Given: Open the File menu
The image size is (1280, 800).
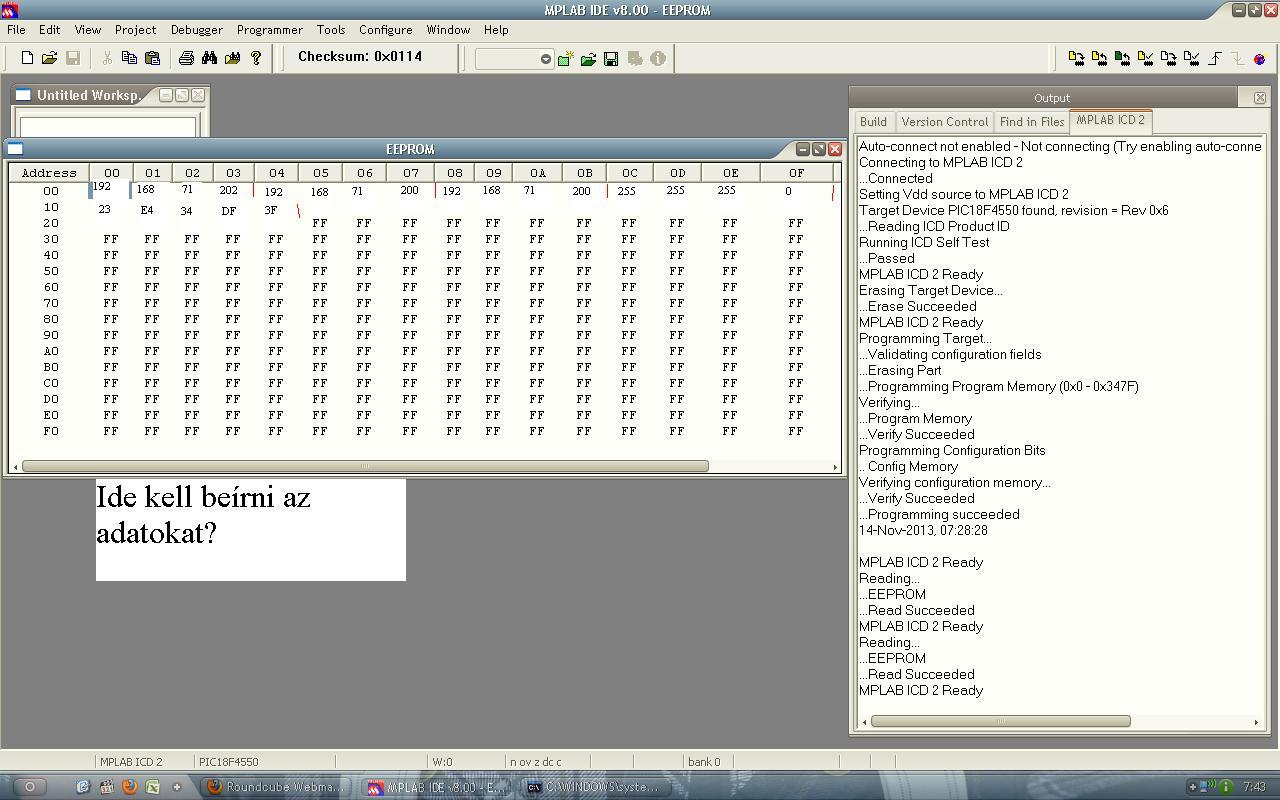Looking at the screenshot, I should 16,30.
